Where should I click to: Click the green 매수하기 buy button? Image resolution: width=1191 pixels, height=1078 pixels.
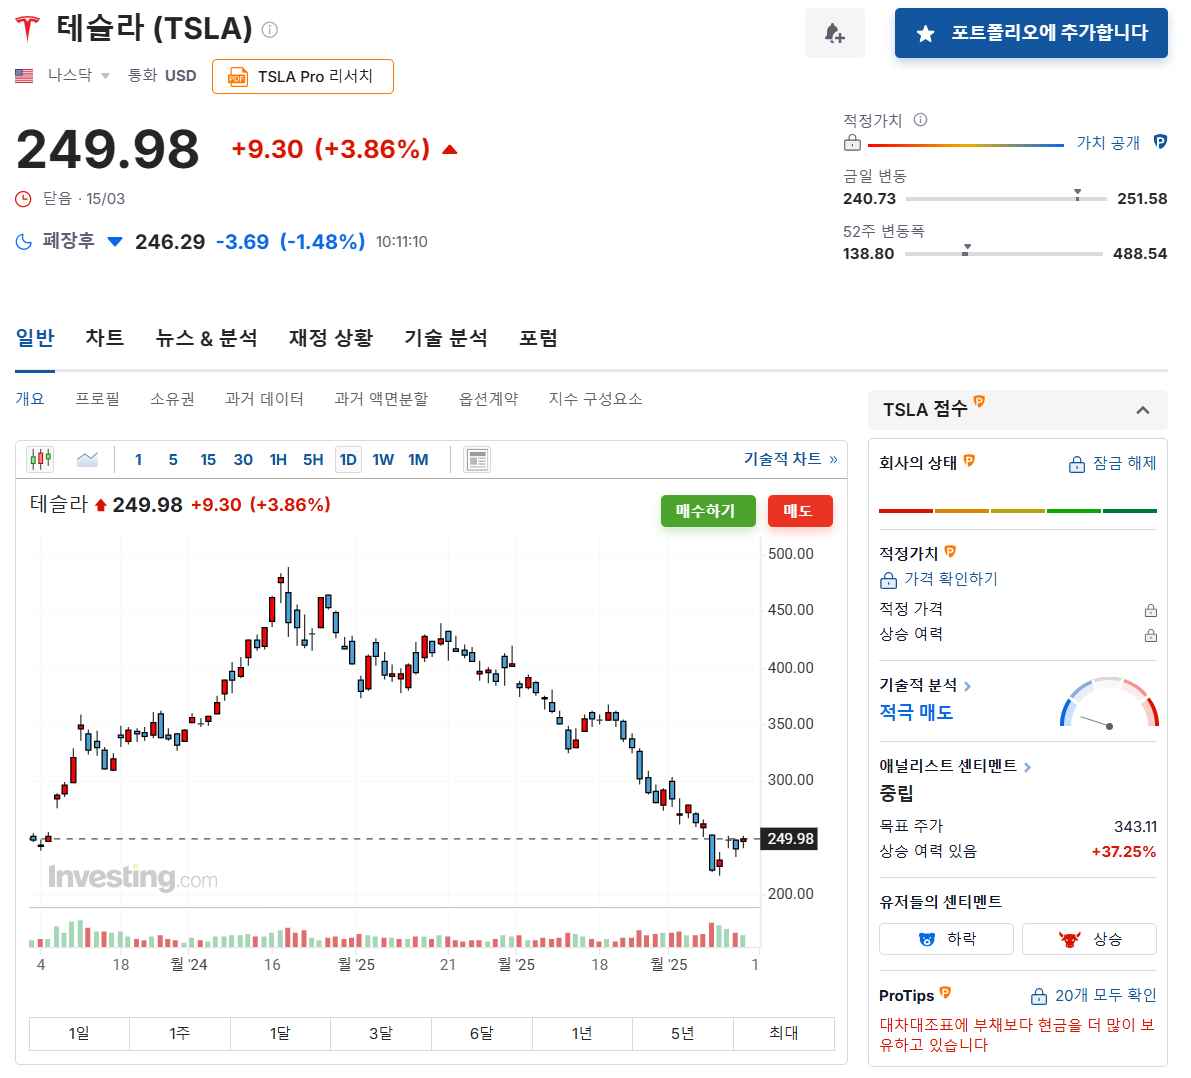[x=708, y=510]
